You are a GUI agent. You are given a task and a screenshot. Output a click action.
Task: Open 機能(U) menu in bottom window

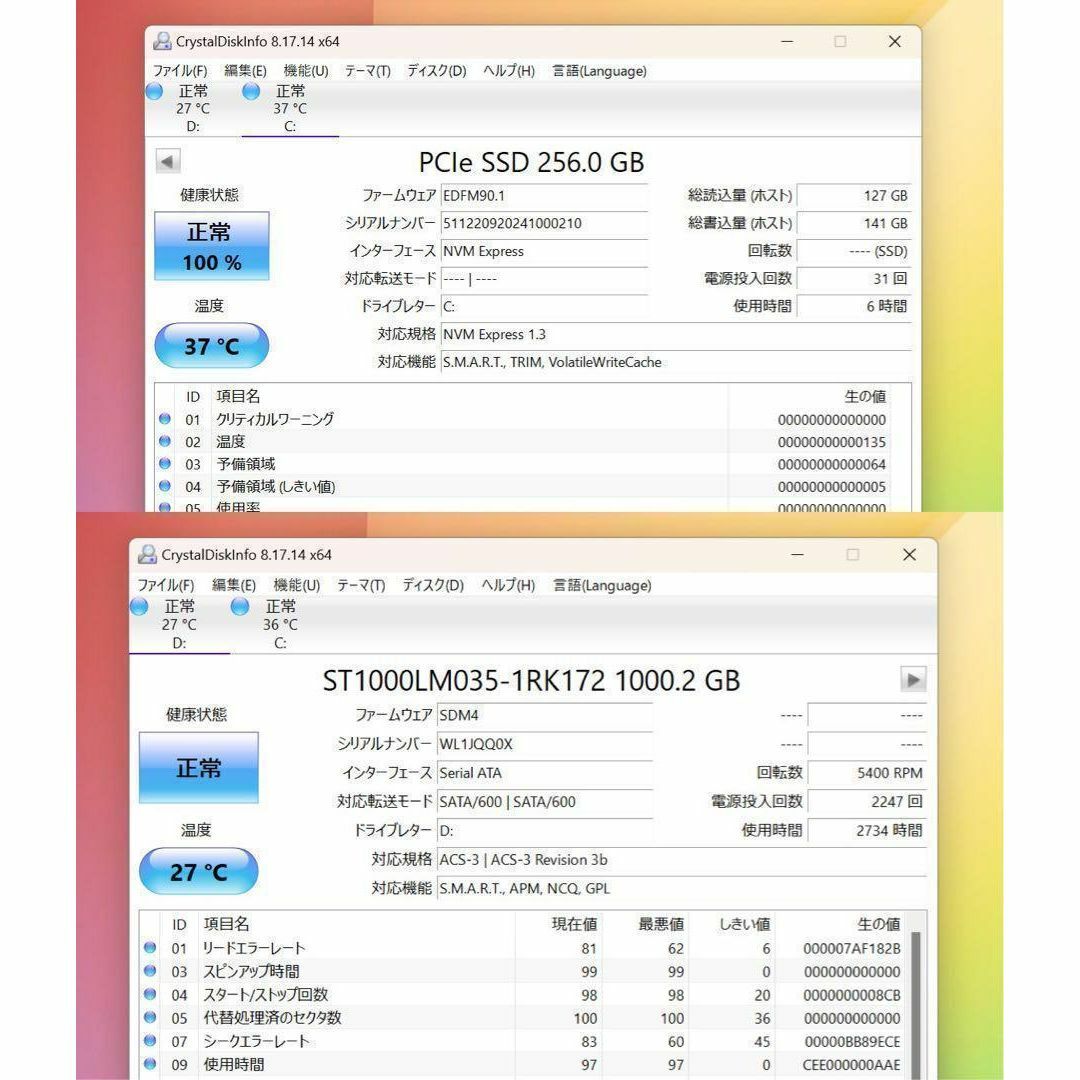pyautogui.click(x=297, y=585)
